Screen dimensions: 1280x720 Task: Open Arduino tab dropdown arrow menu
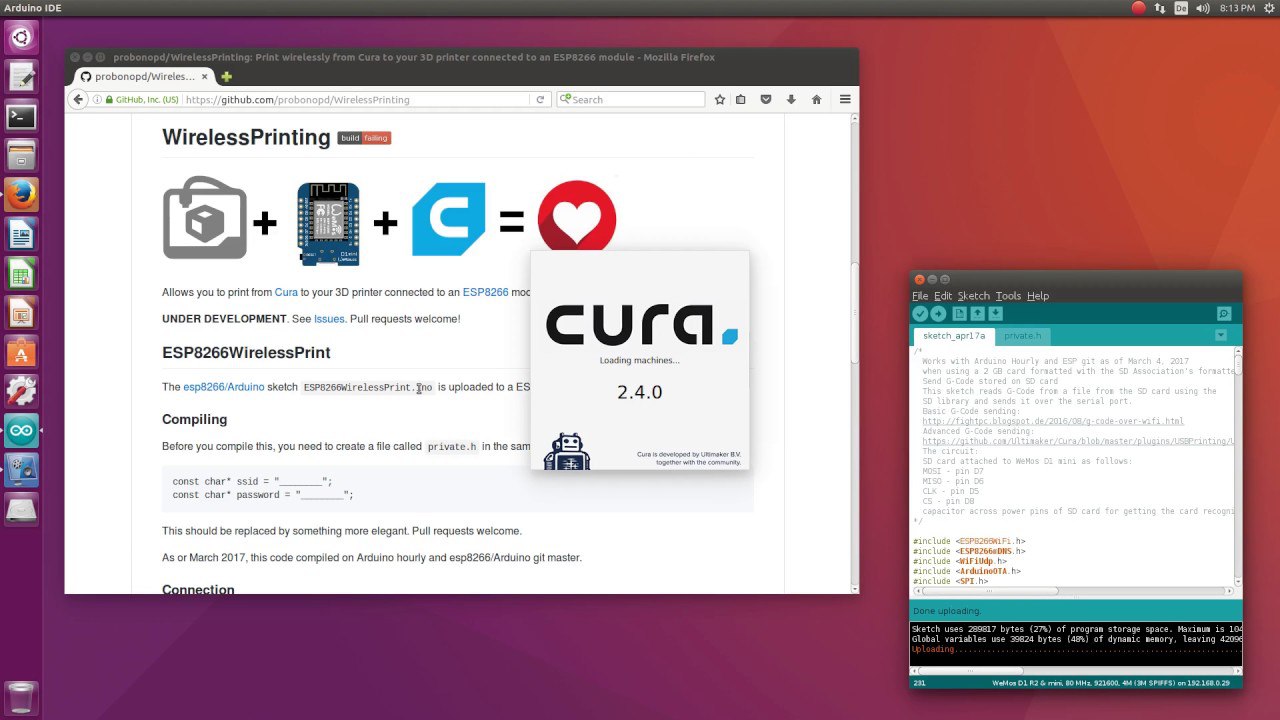(x=1221, y=335)
